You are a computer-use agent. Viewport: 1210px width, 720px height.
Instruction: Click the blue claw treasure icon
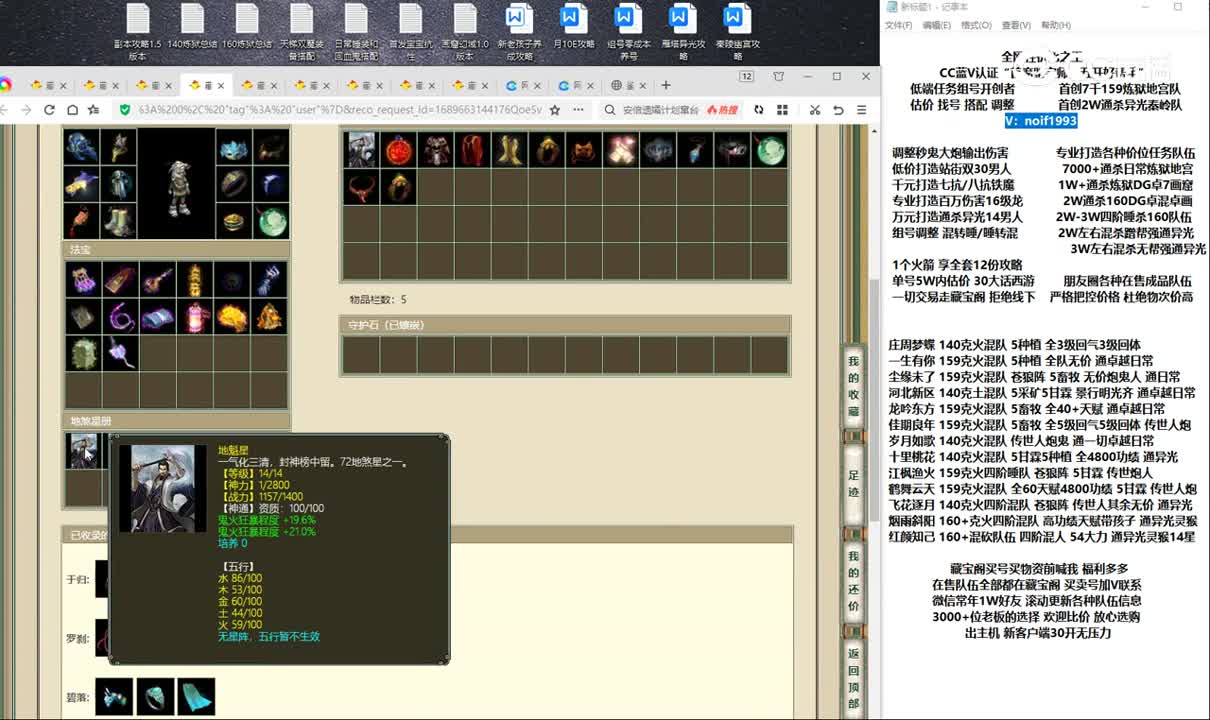[268, 279]
